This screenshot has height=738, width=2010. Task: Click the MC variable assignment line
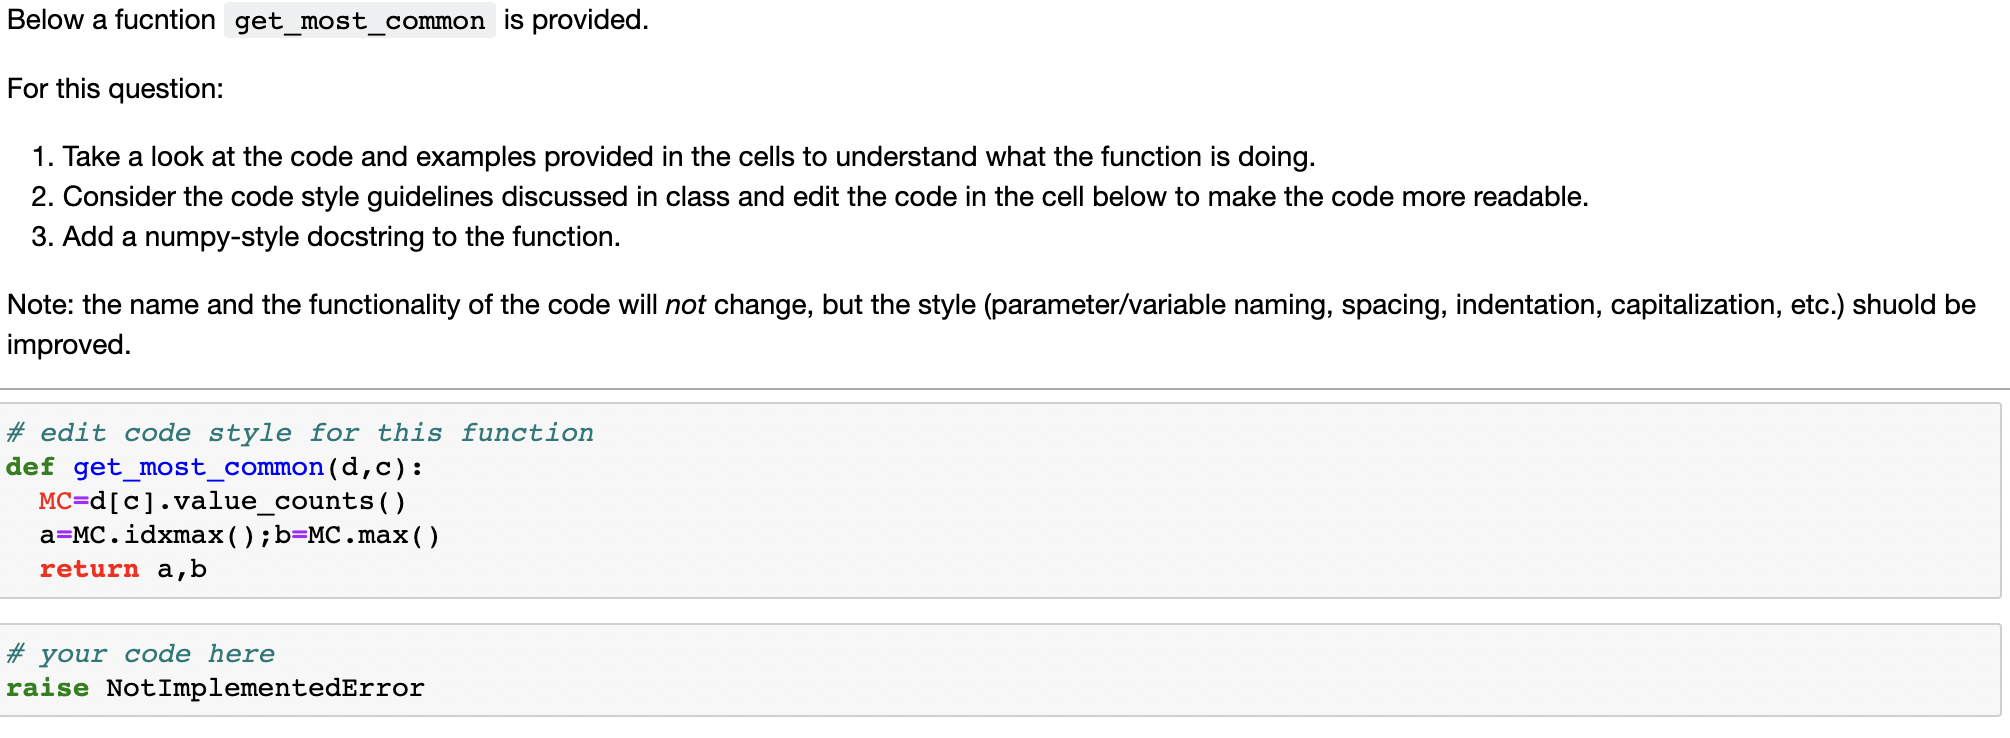tap(222, 501)
